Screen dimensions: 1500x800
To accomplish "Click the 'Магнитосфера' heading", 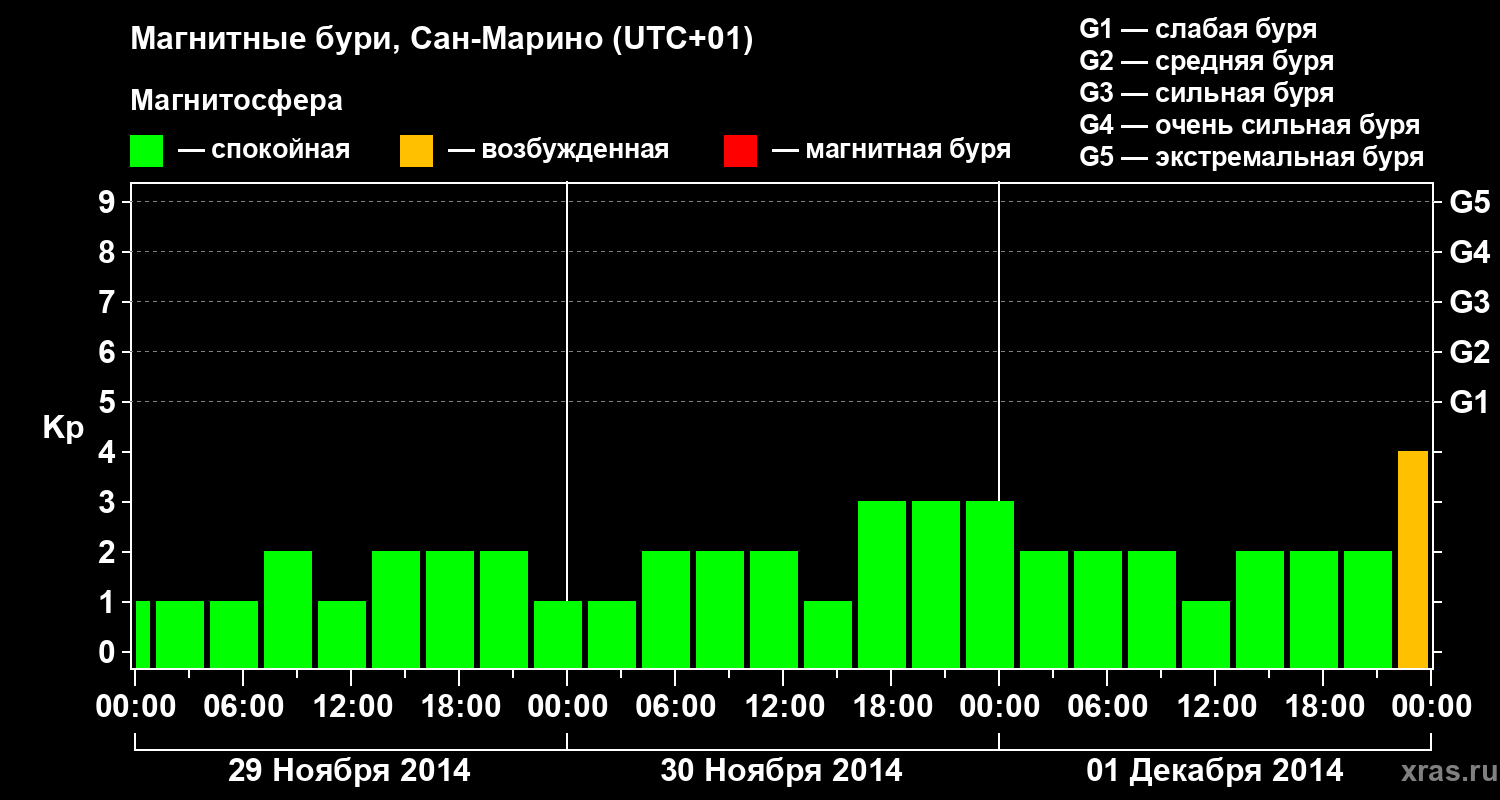I will [236, 101].
